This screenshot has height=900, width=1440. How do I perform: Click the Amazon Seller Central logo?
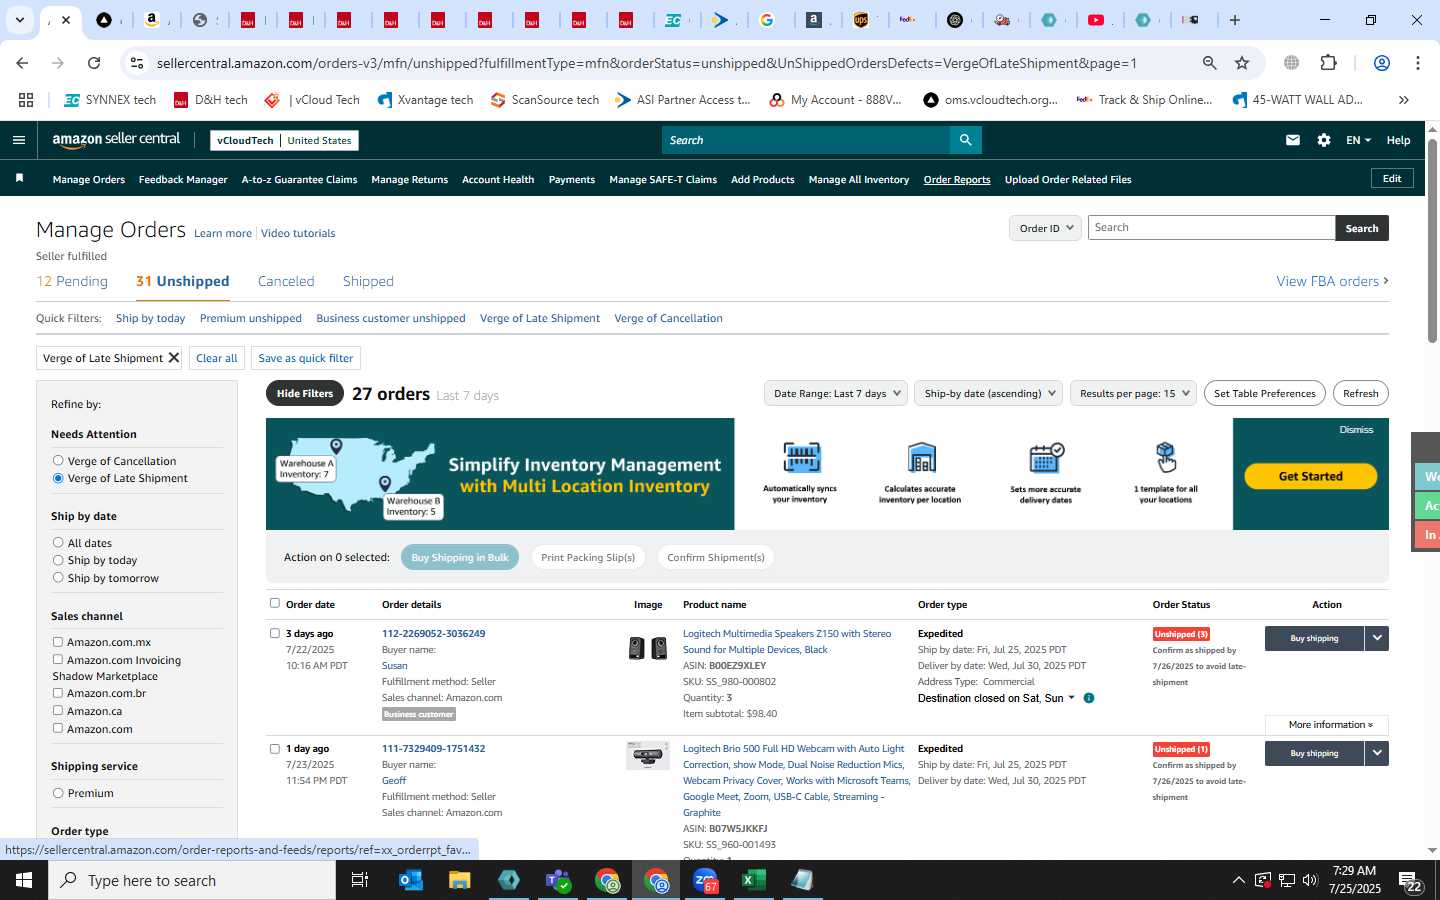tap(116, 140)
